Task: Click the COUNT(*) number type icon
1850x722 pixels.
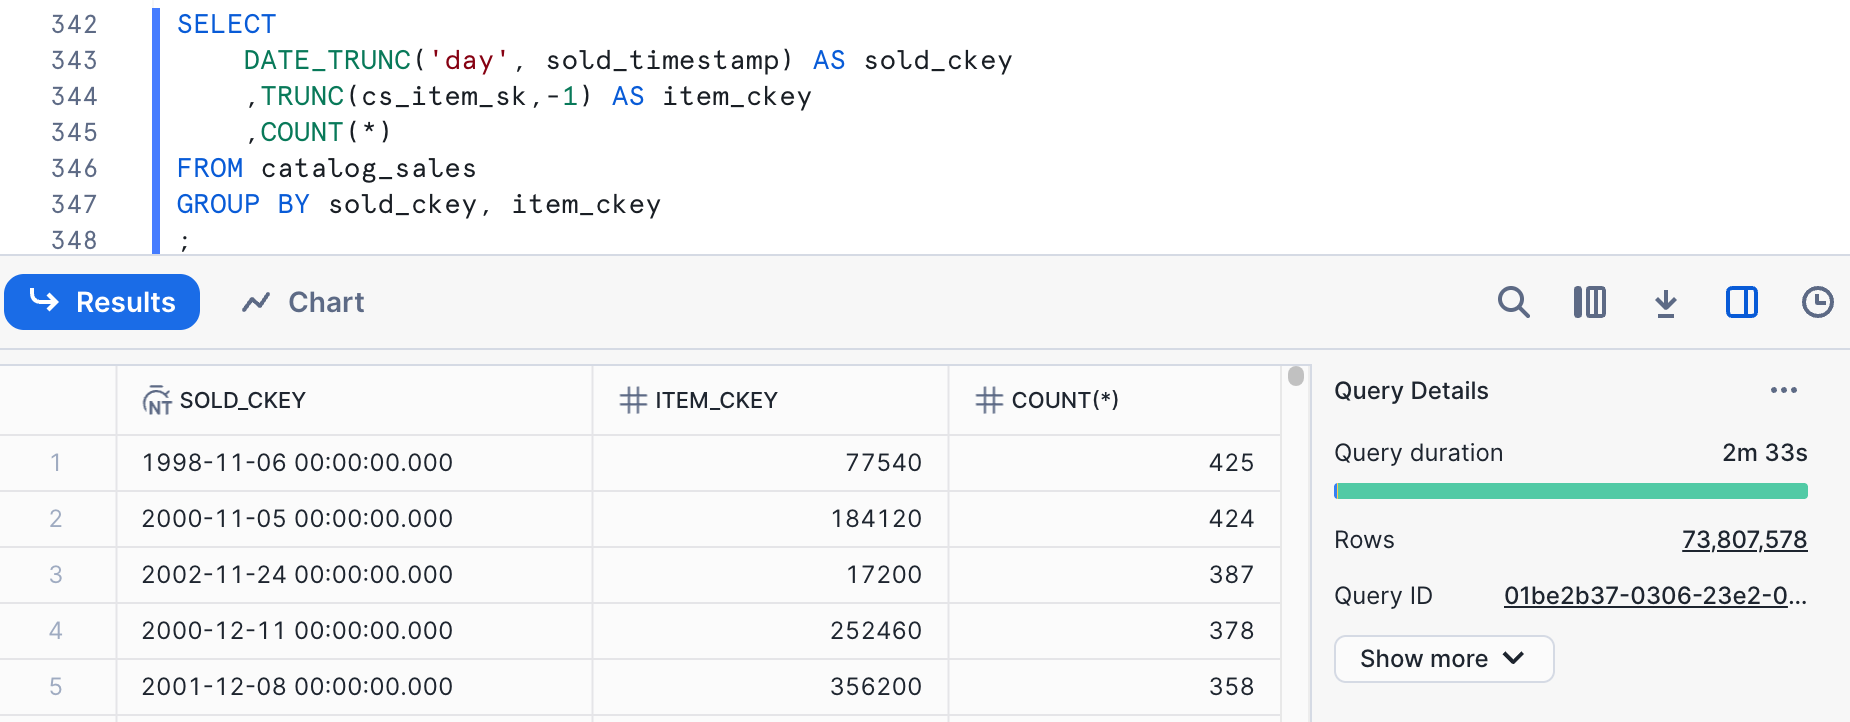Action: [x=988, y=400]
